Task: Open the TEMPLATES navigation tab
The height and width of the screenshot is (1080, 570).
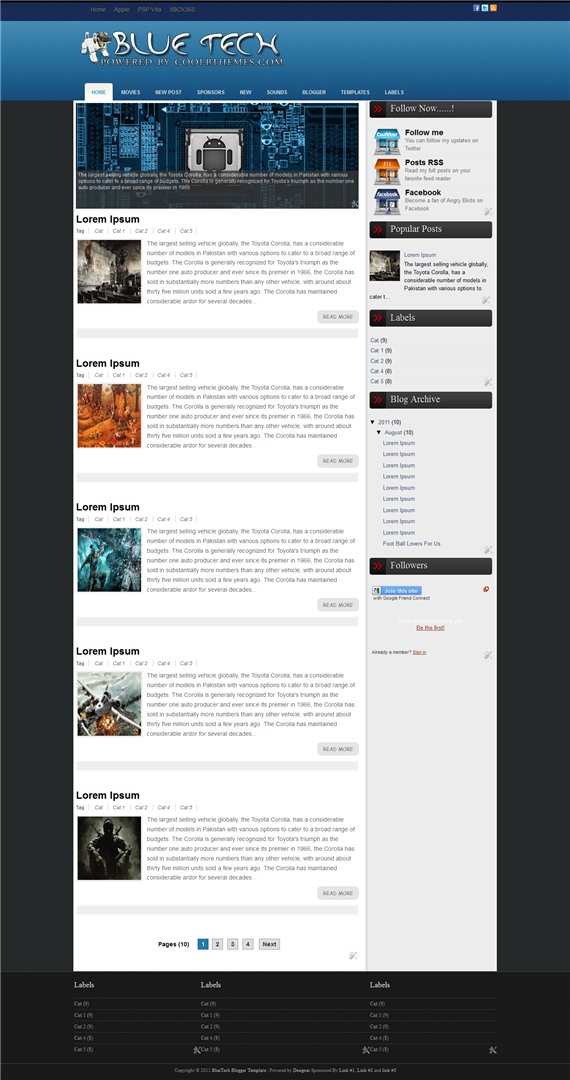Action: coord(355,92)
